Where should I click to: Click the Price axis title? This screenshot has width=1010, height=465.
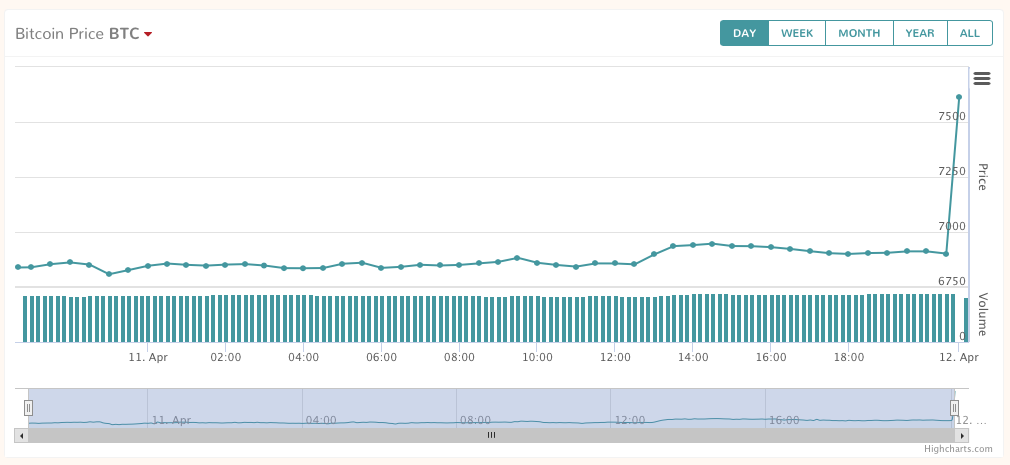[x=982, y=177]
